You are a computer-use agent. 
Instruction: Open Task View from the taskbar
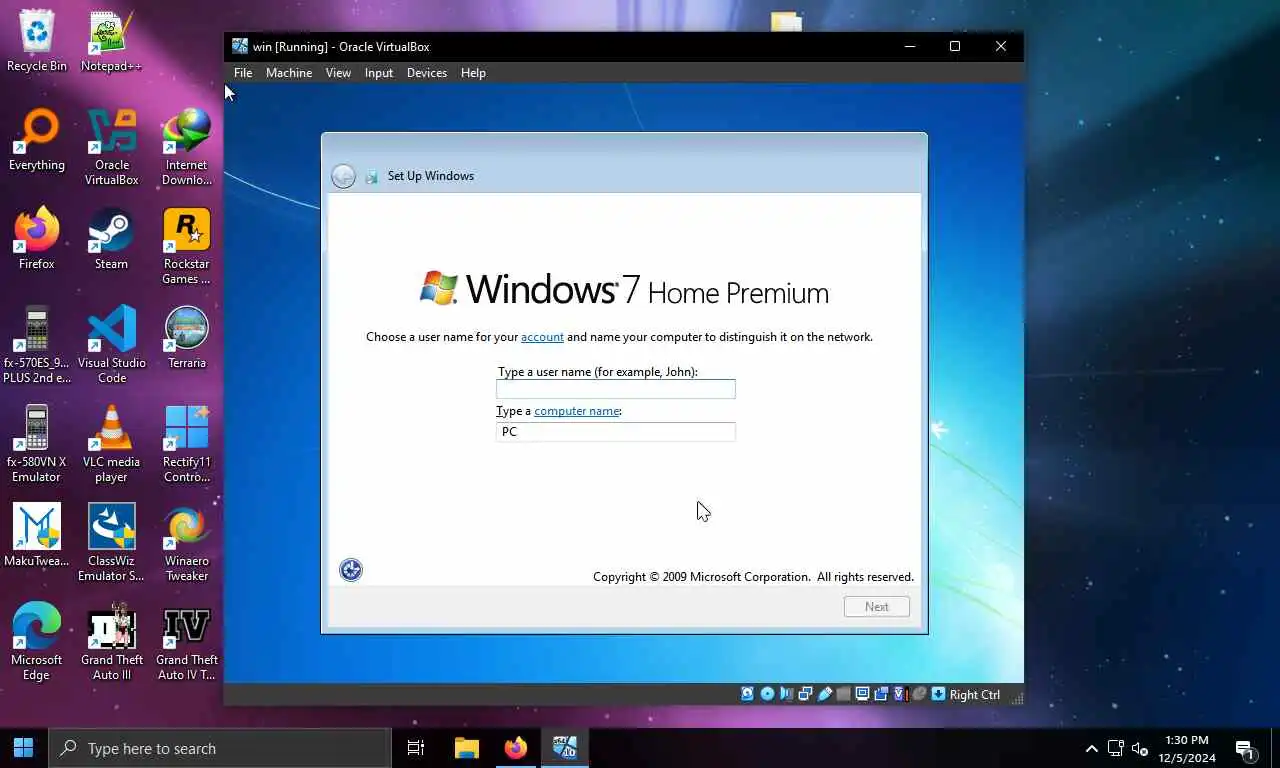(416, 748)
